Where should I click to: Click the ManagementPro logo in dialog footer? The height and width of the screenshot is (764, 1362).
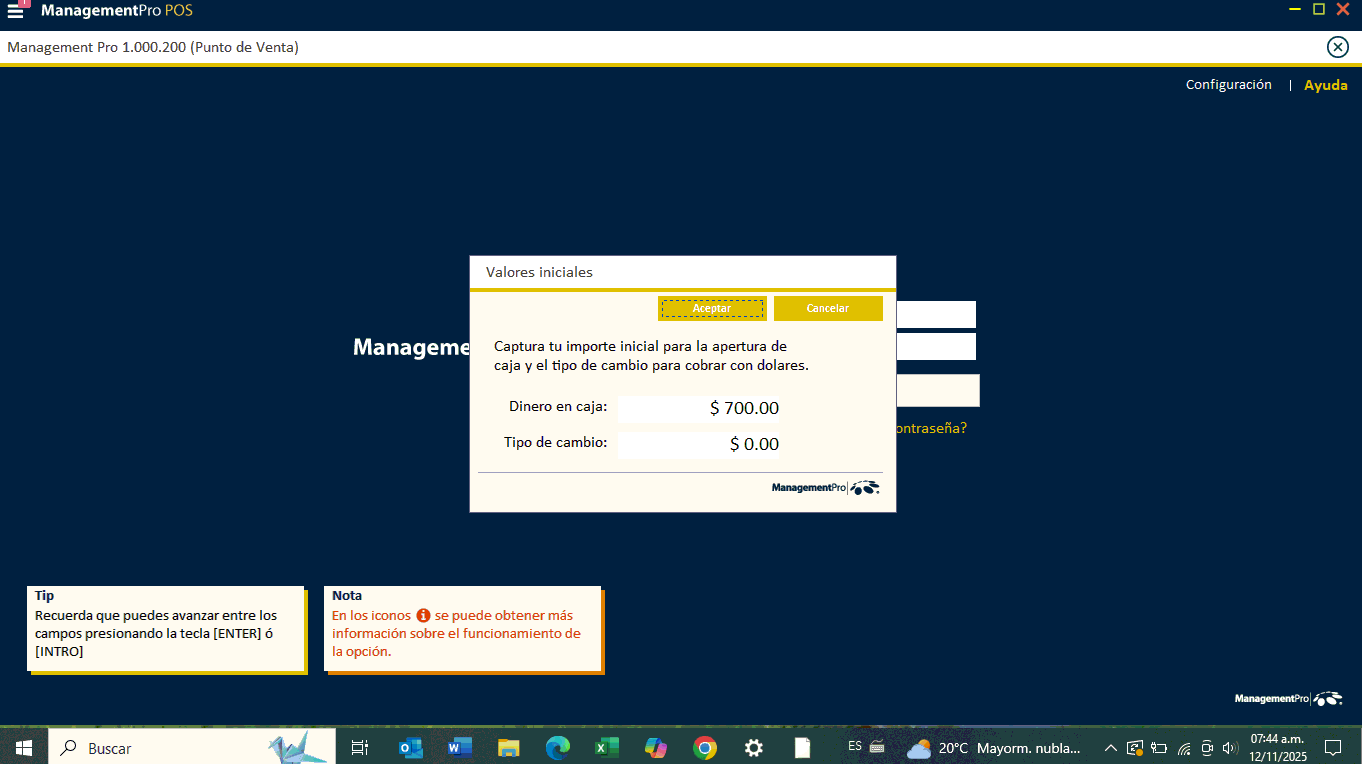[x=825, y=488]
